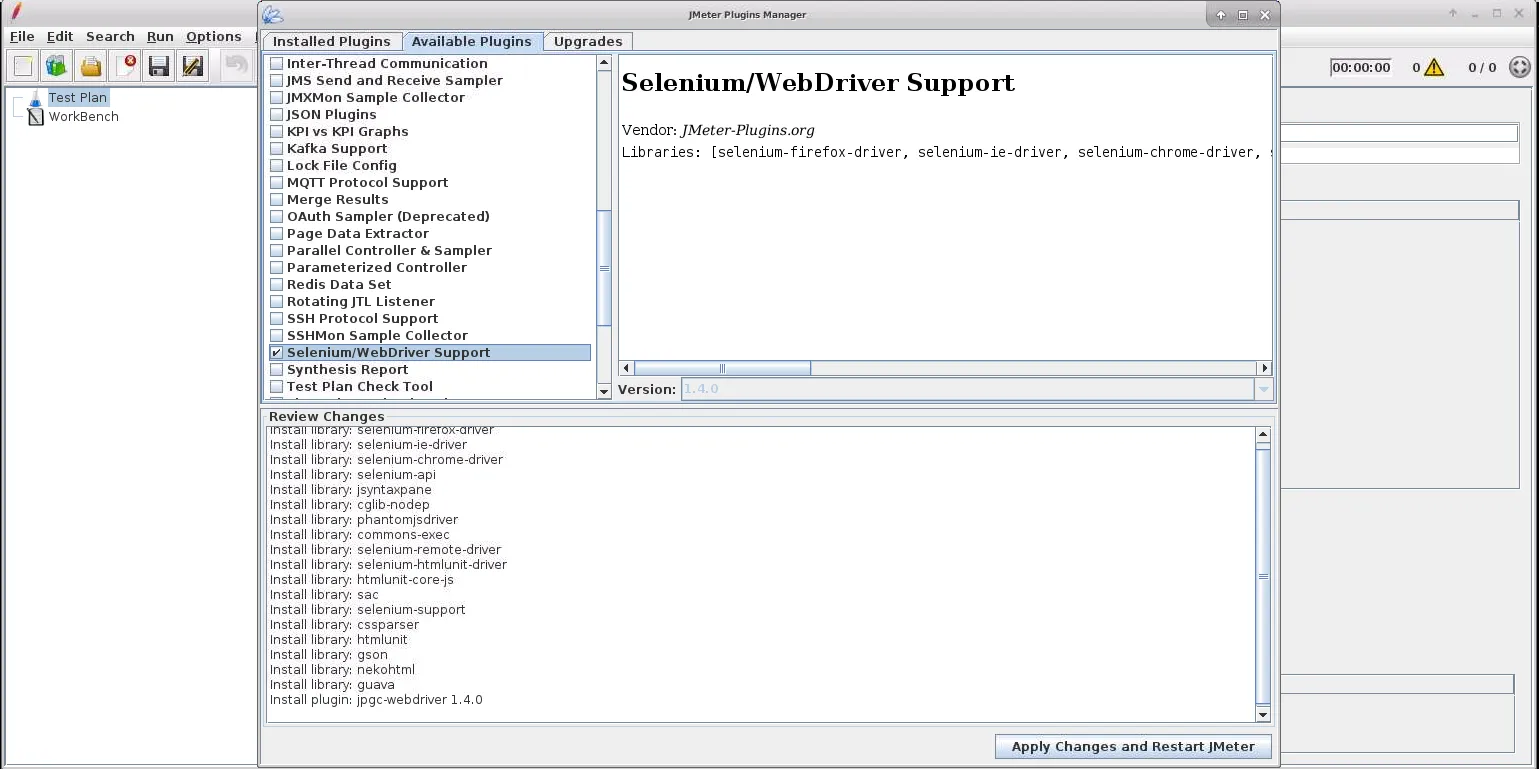Select the Test Plan Check Tool row

pos(430,387)
